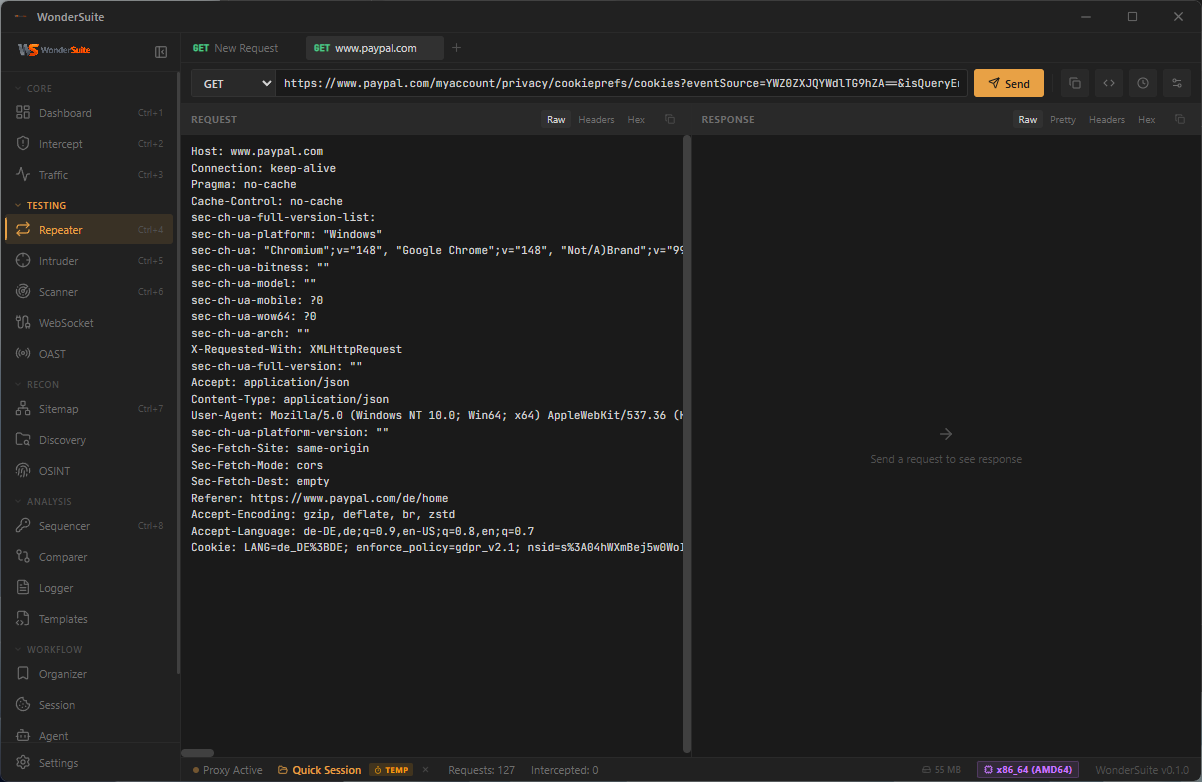Collapse the sidebar using the panel icon
The height and width of the screenshot is (782, 1202).
pyautogui.click(x=161, y=51)
